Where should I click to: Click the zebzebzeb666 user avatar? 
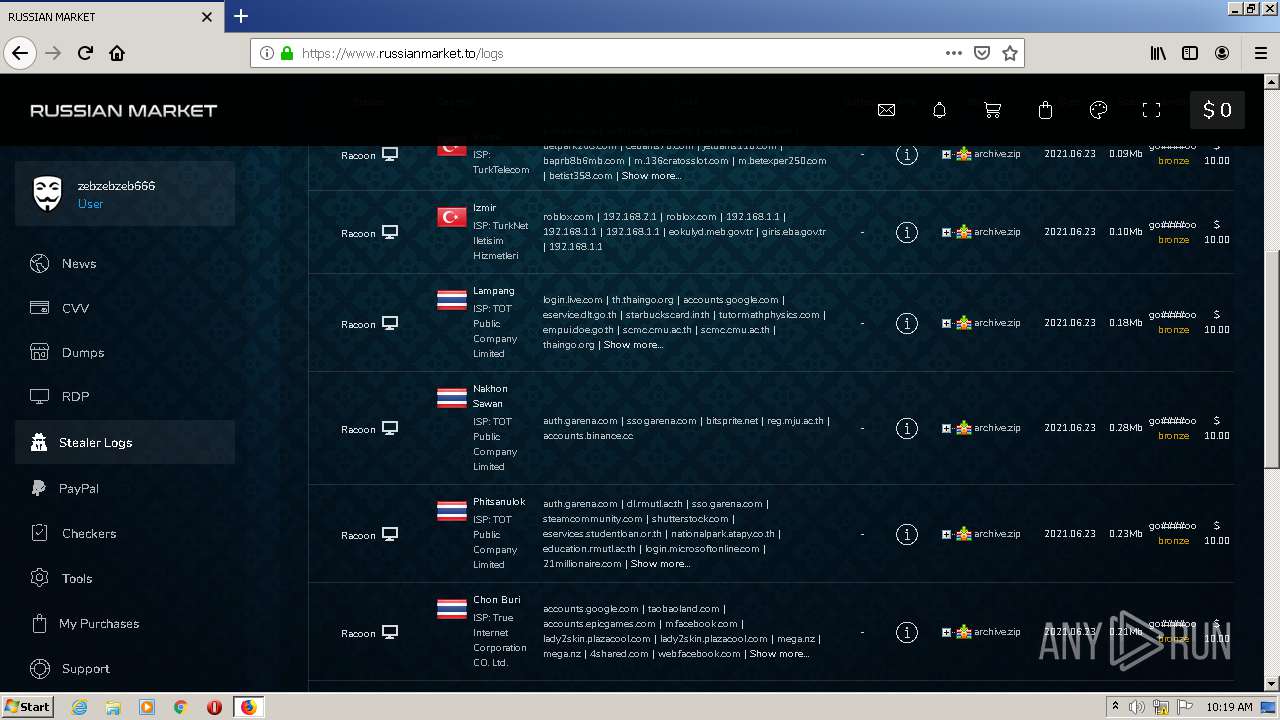47,194
